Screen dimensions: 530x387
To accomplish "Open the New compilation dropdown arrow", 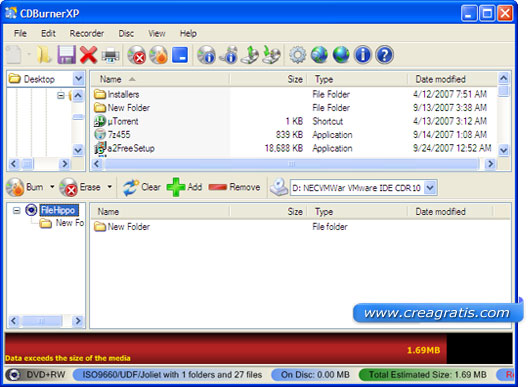I will 29,54.
